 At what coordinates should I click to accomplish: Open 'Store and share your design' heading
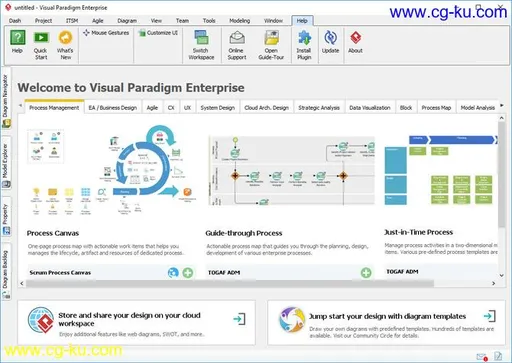129,319
